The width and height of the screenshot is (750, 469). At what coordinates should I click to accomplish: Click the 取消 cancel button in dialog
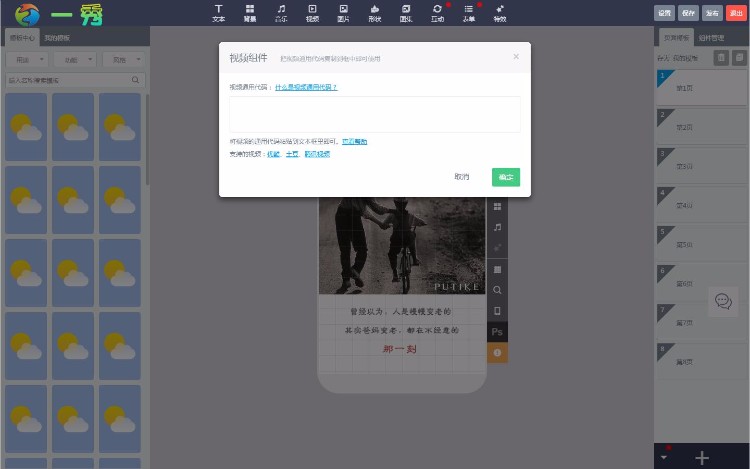point(462,177)
